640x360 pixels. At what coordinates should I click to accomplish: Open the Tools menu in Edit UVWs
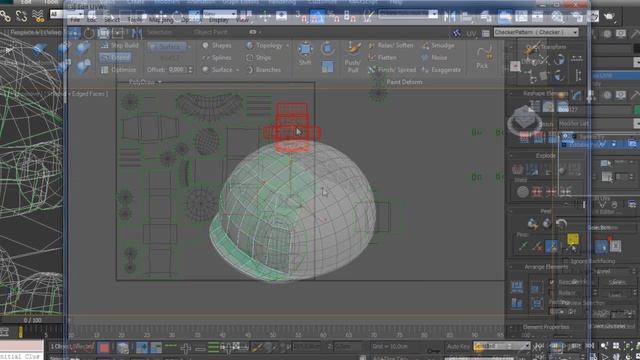135,19
